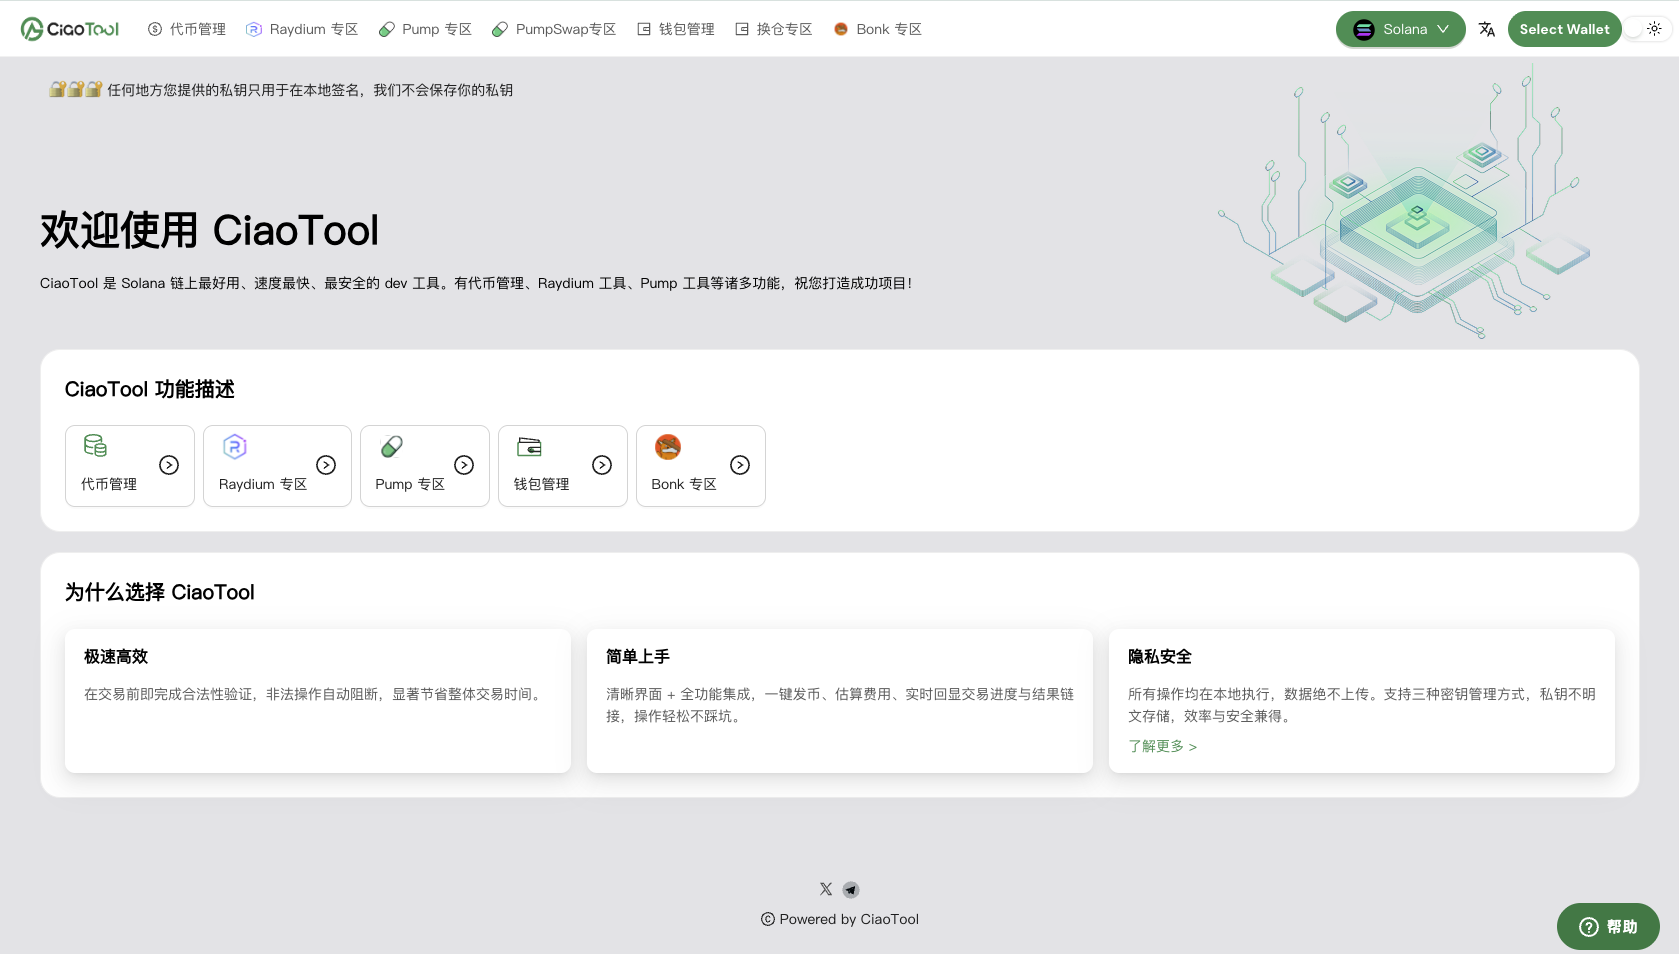
Task: Click the 了解更多 link
Action: pos(1162,746)
